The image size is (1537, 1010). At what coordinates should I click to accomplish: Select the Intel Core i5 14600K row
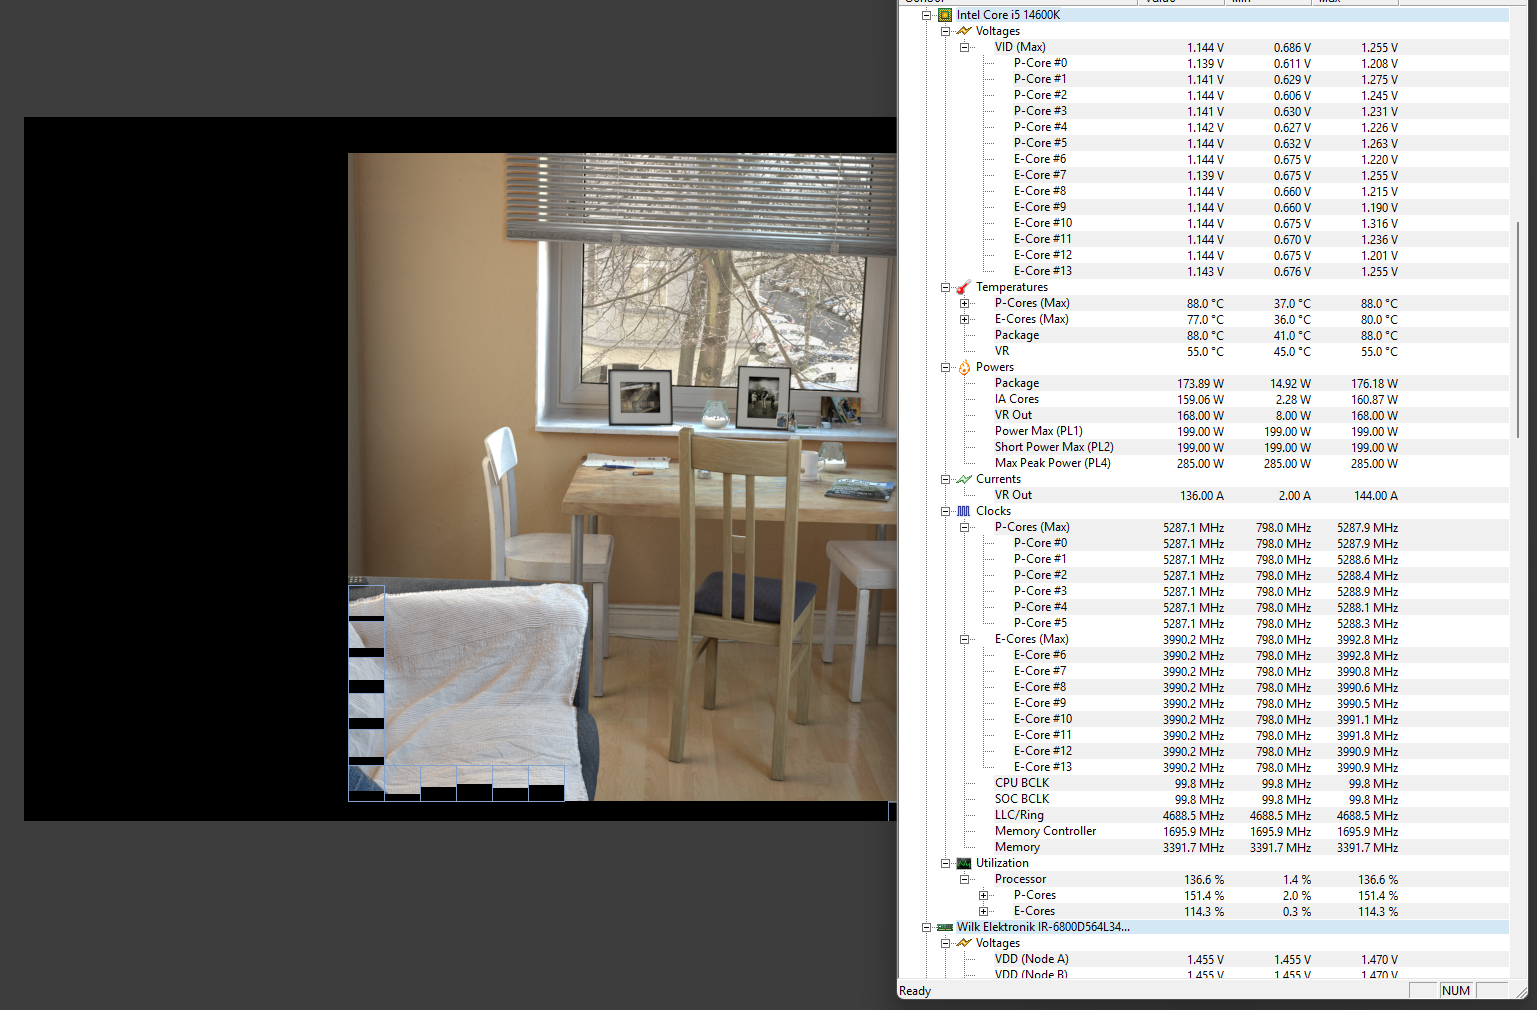pyautogui.click(x=1204, y=15)
